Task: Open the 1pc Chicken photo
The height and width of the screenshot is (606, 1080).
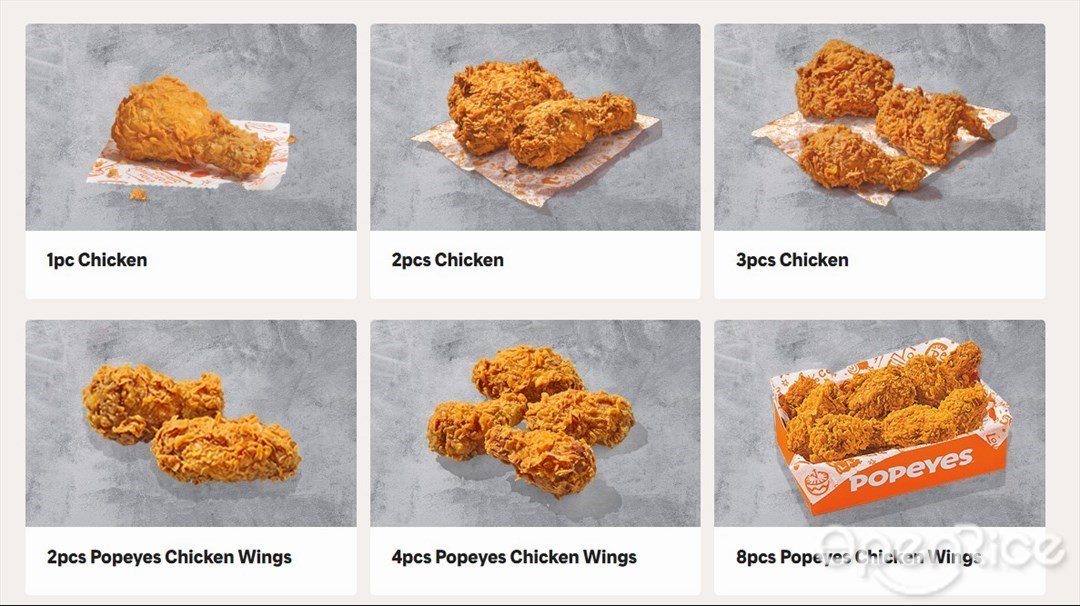Action: [x=191, y=127]
